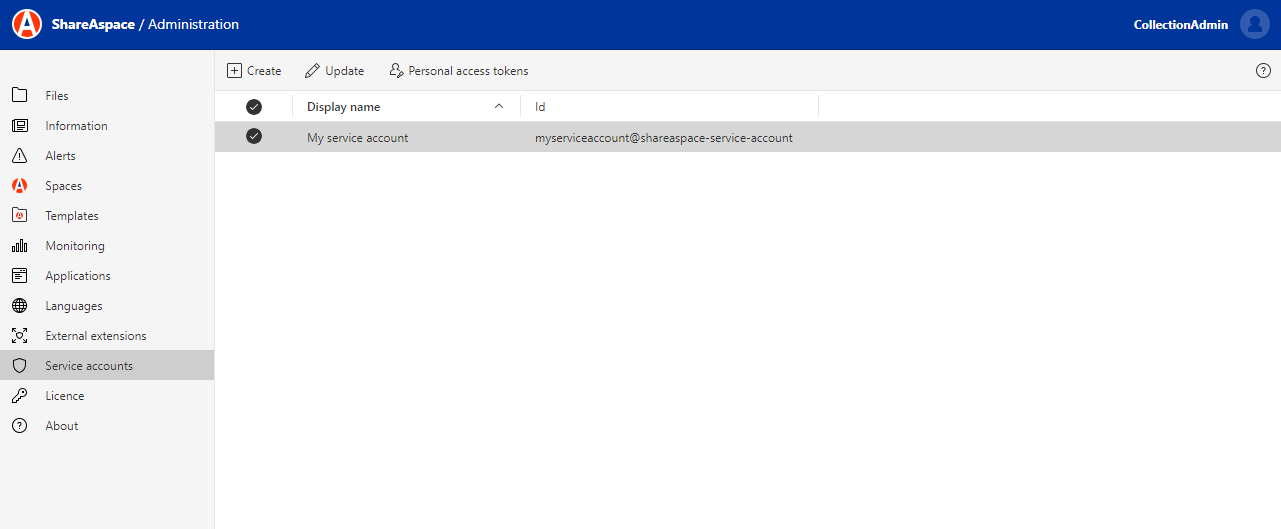
Task: Click the Templates folder icon
Action: click(x=19, y=216)
